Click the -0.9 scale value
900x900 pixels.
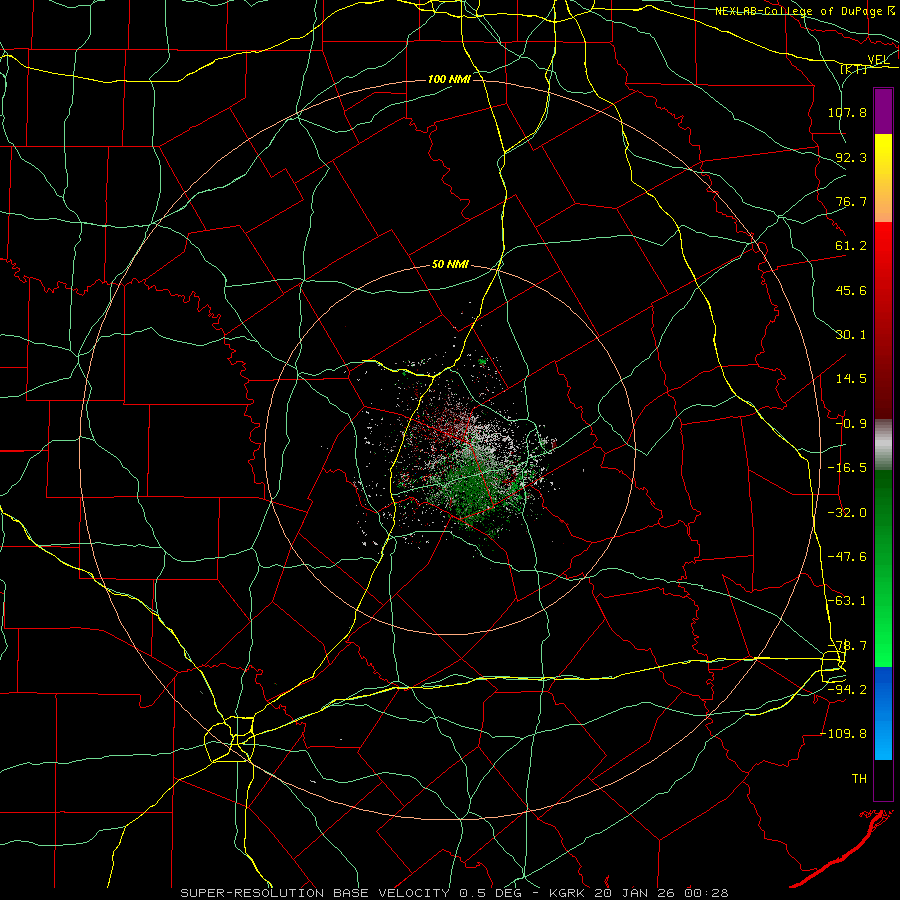coord(851,424)
